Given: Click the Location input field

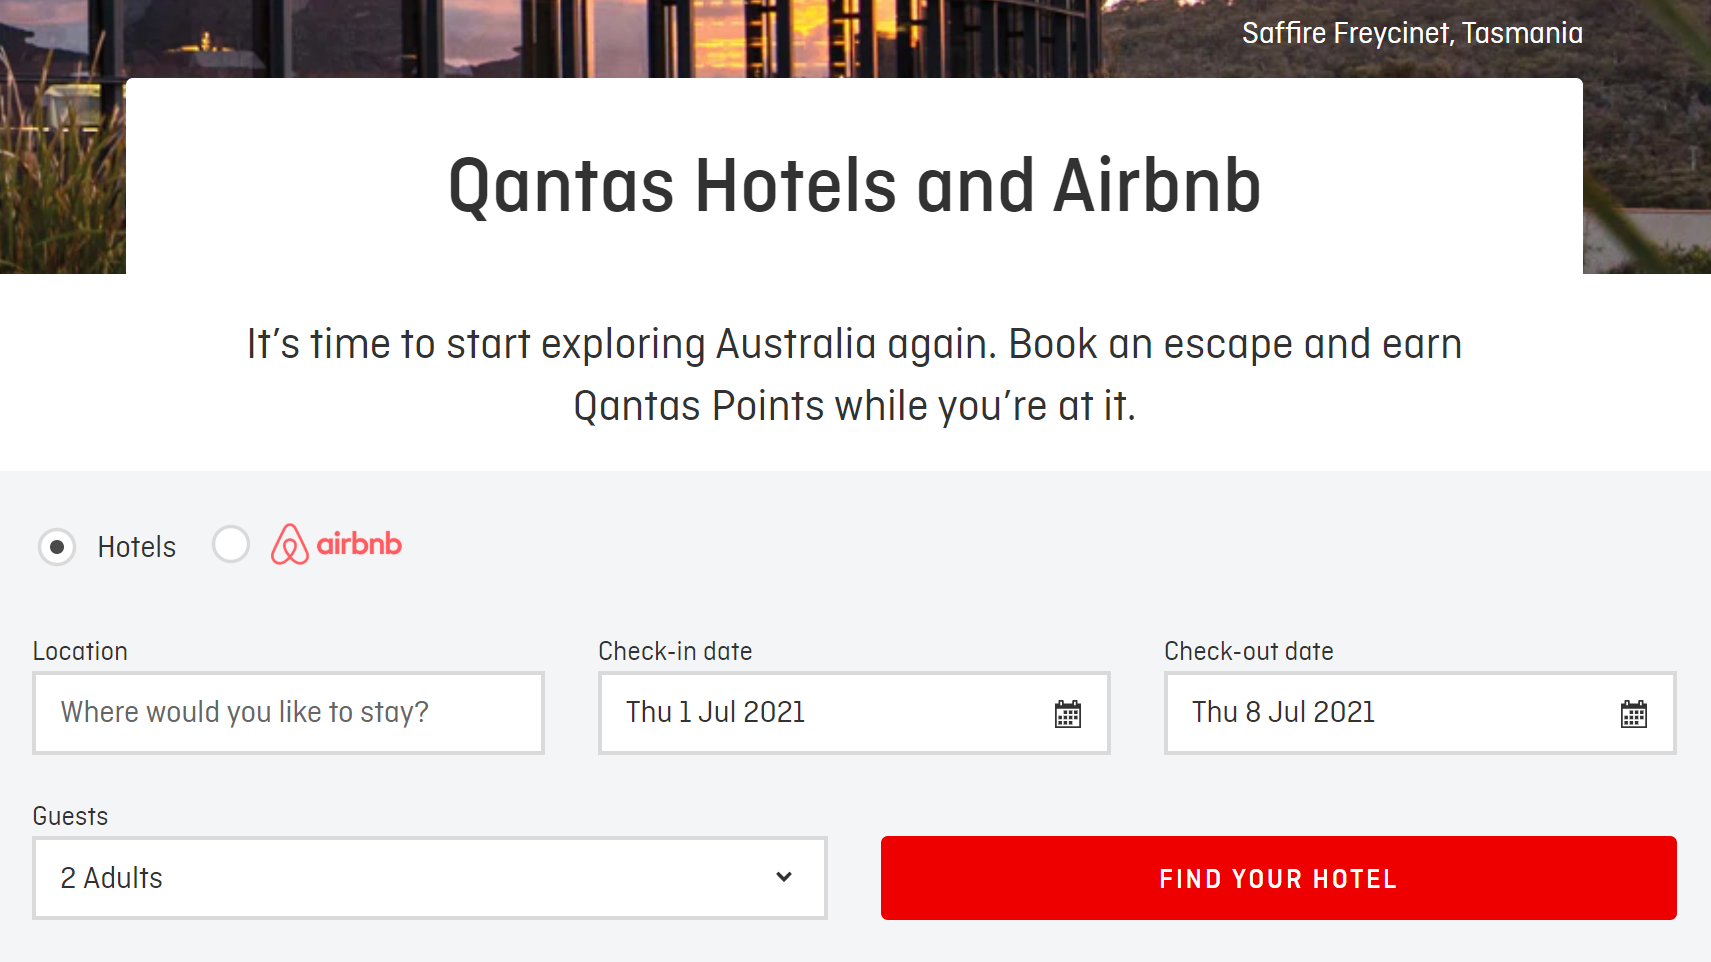Looking at the screenshot, I should coord(288,713).
